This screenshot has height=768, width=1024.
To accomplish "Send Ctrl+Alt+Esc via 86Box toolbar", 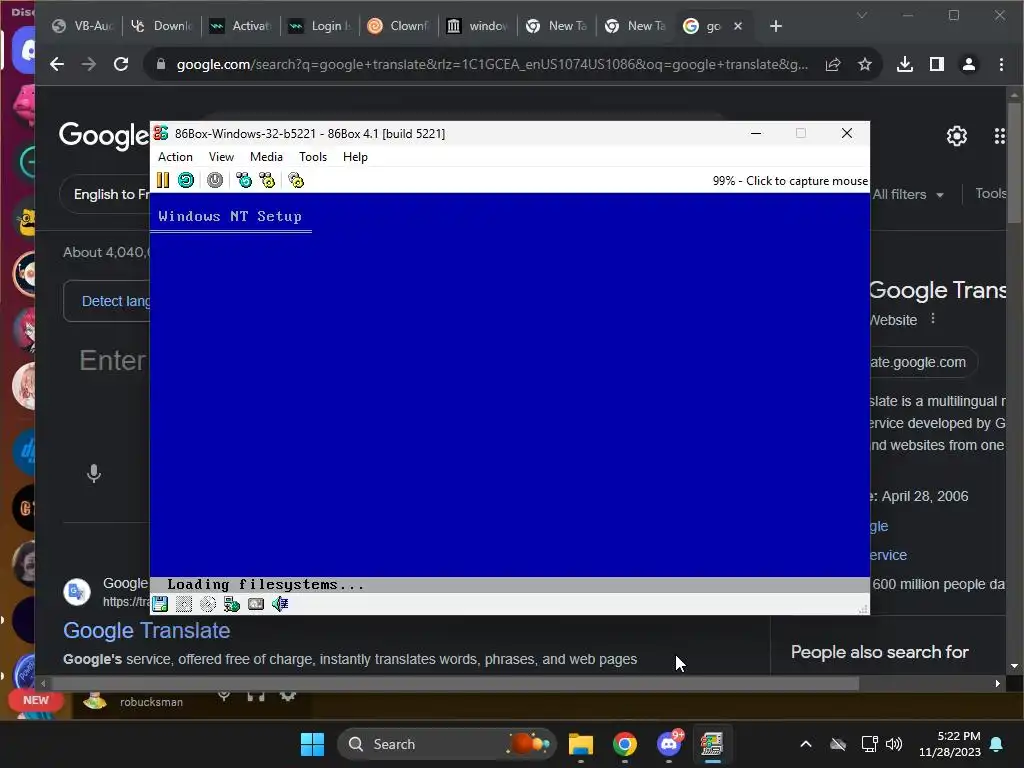I will pos(267,180).
